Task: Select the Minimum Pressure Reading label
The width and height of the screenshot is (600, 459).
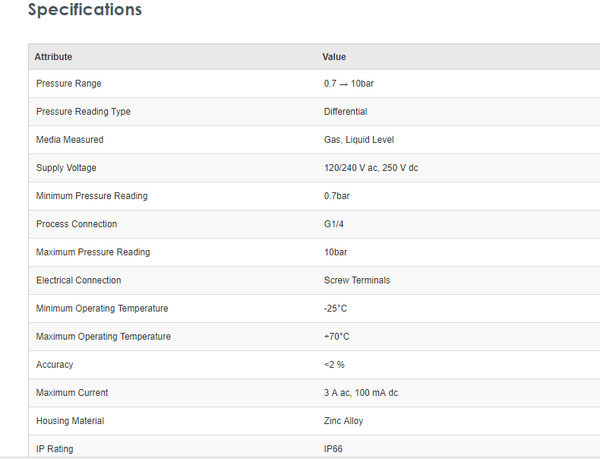Action: click(91, 196)
